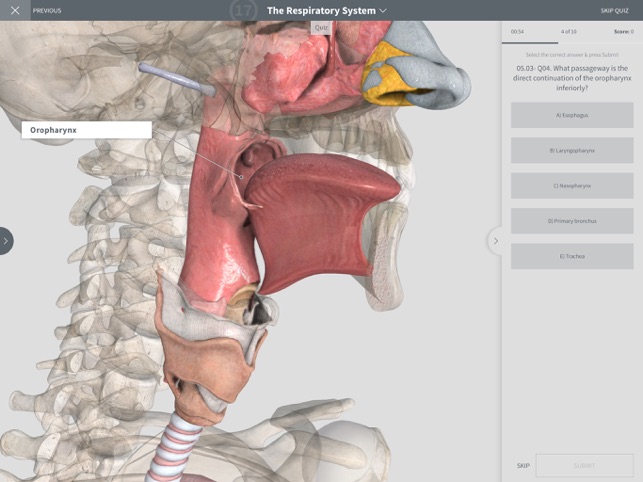The width and height of the screenshot is (643, 482).
Task: Submit the selected answer
Action: click(x=584, y=466)
